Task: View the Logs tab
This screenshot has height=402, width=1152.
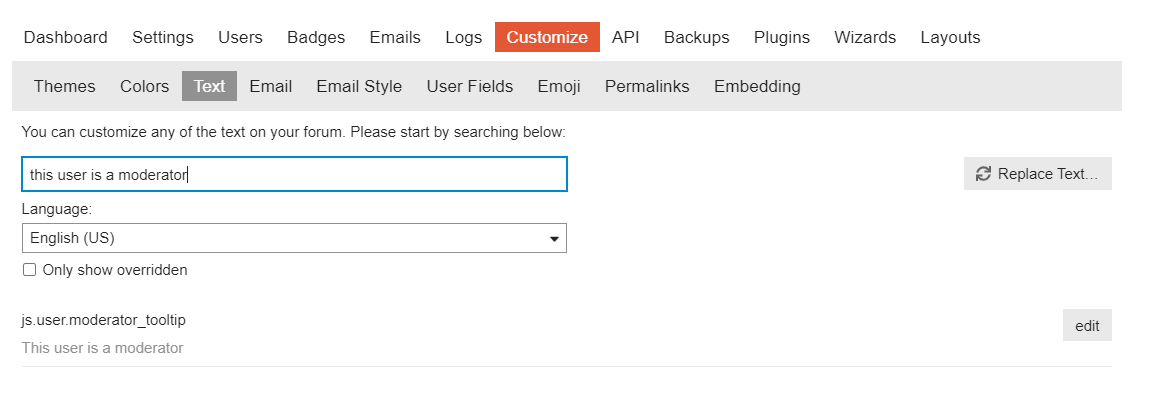Action: (464, 37)
